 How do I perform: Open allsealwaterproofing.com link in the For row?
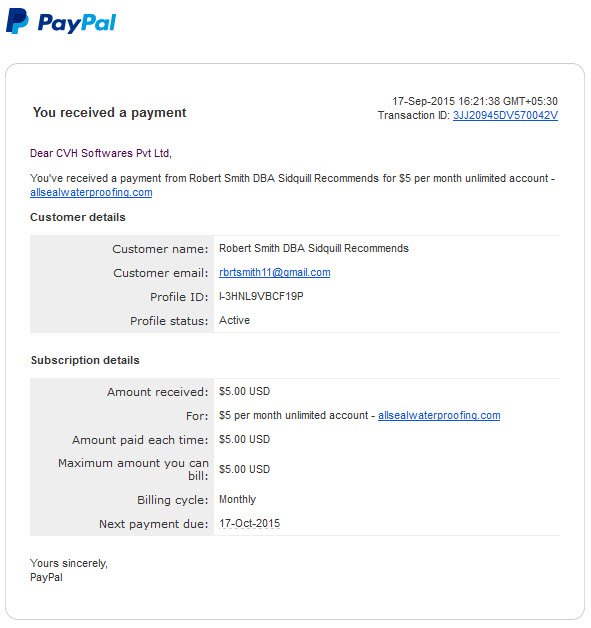(439, 415)
